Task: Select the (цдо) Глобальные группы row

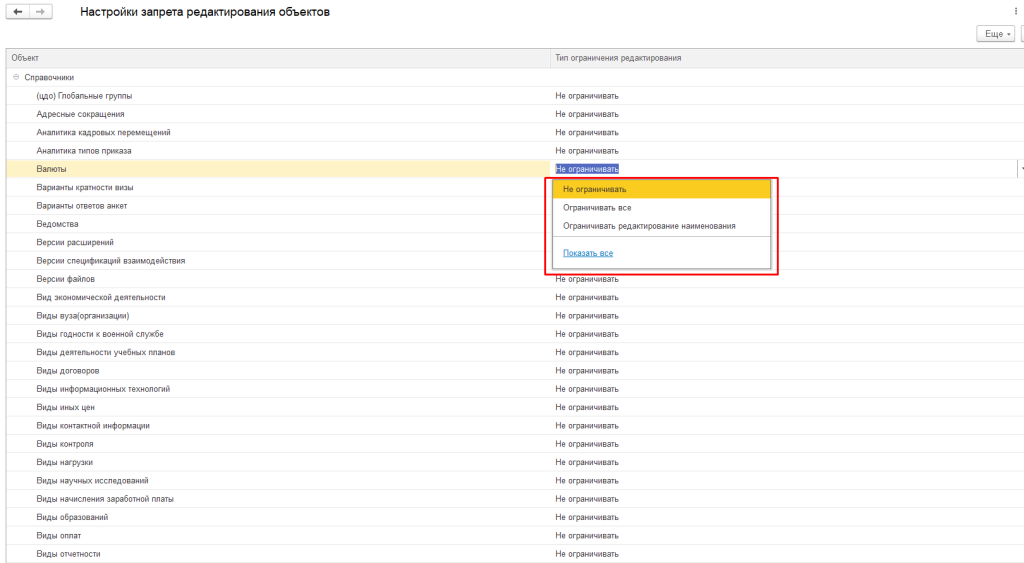Action: pos(84,96)
